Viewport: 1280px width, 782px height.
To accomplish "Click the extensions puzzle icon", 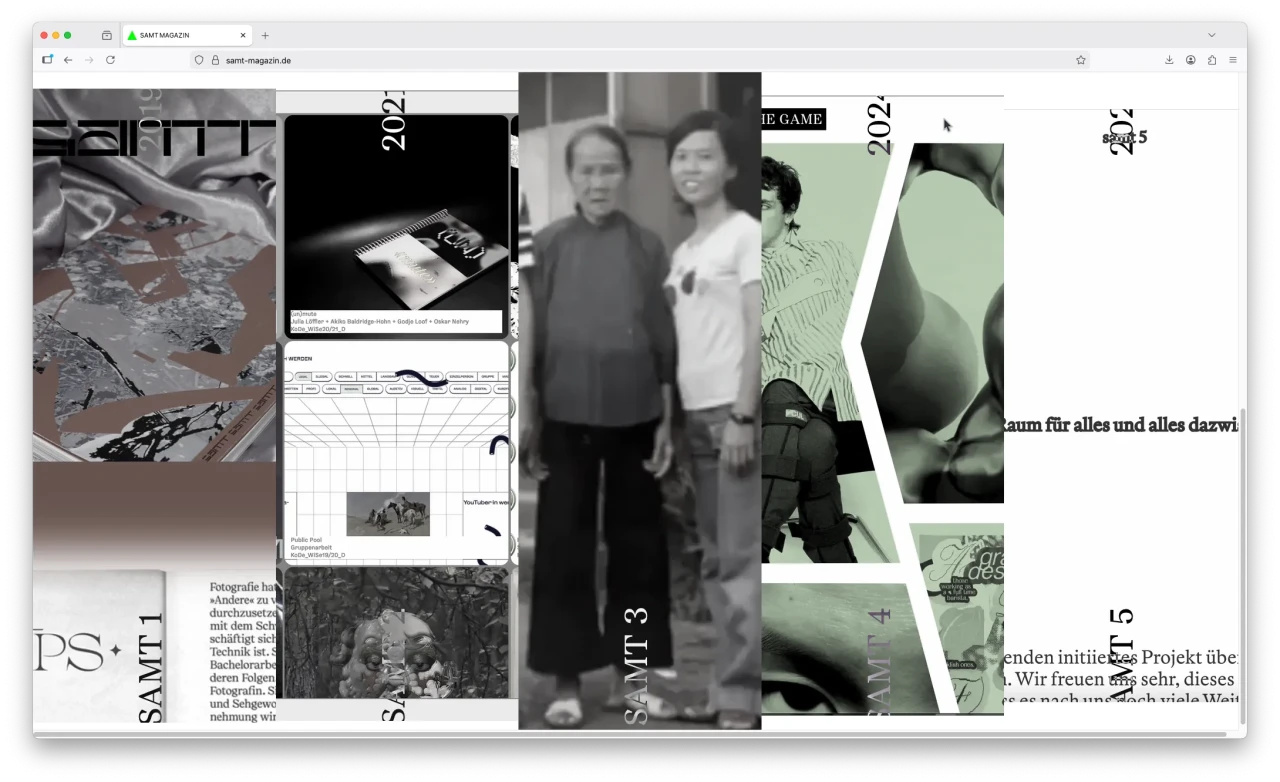I will click(x=1211, y=60).
